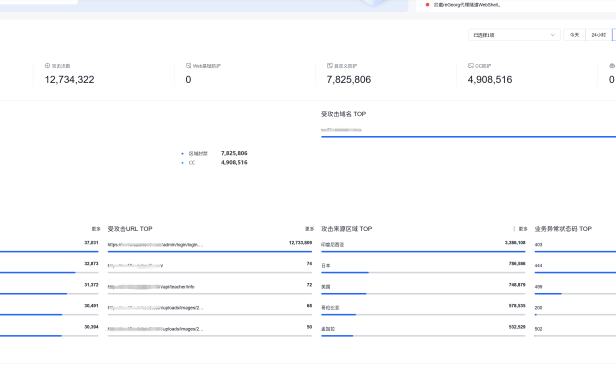Screen dimensions: 616x380
Task: Click the custom protection stat icon
Action: pyautogui.click(x=330, y=66)
